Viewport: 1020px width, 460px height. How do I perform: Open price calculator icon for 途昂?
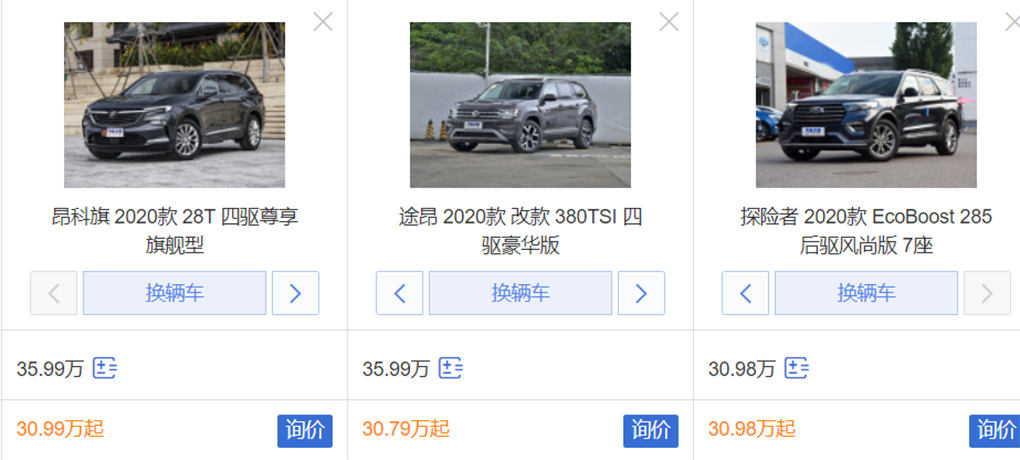pyautogui.click(x=451, y=368)
